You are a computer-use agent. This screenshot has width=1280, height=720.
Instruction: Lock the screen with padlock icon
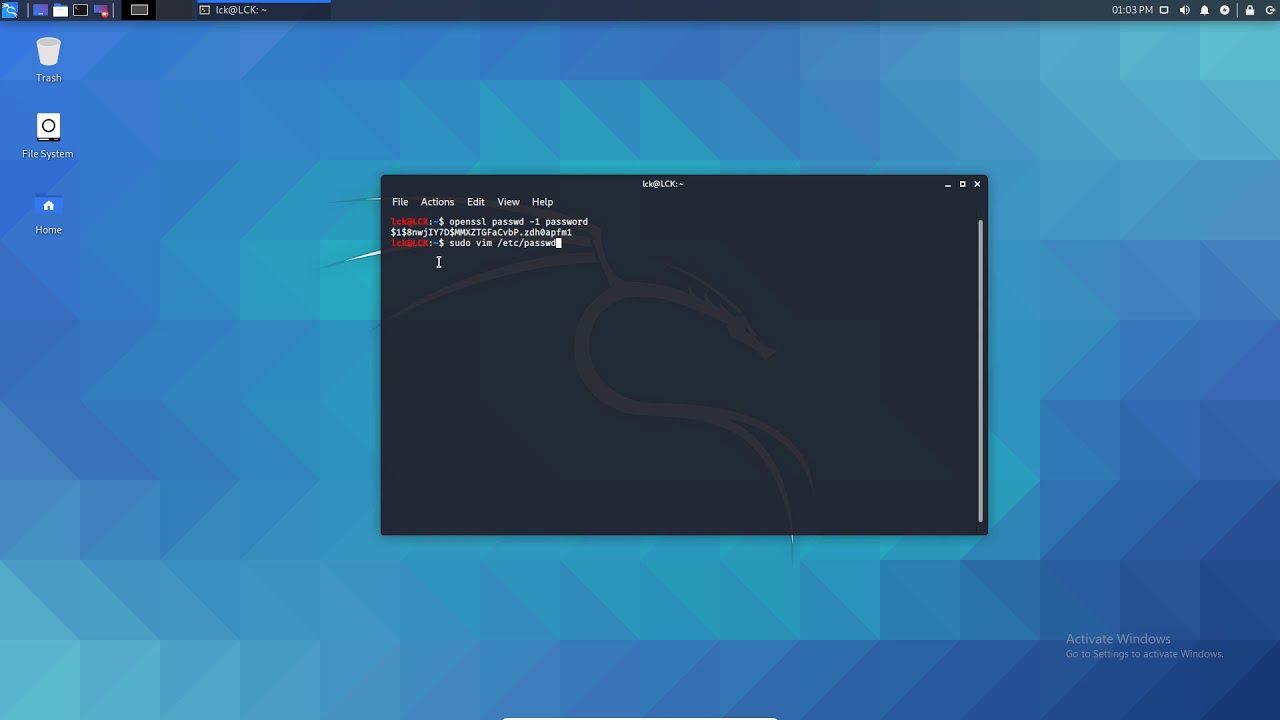click(1250, 10)
